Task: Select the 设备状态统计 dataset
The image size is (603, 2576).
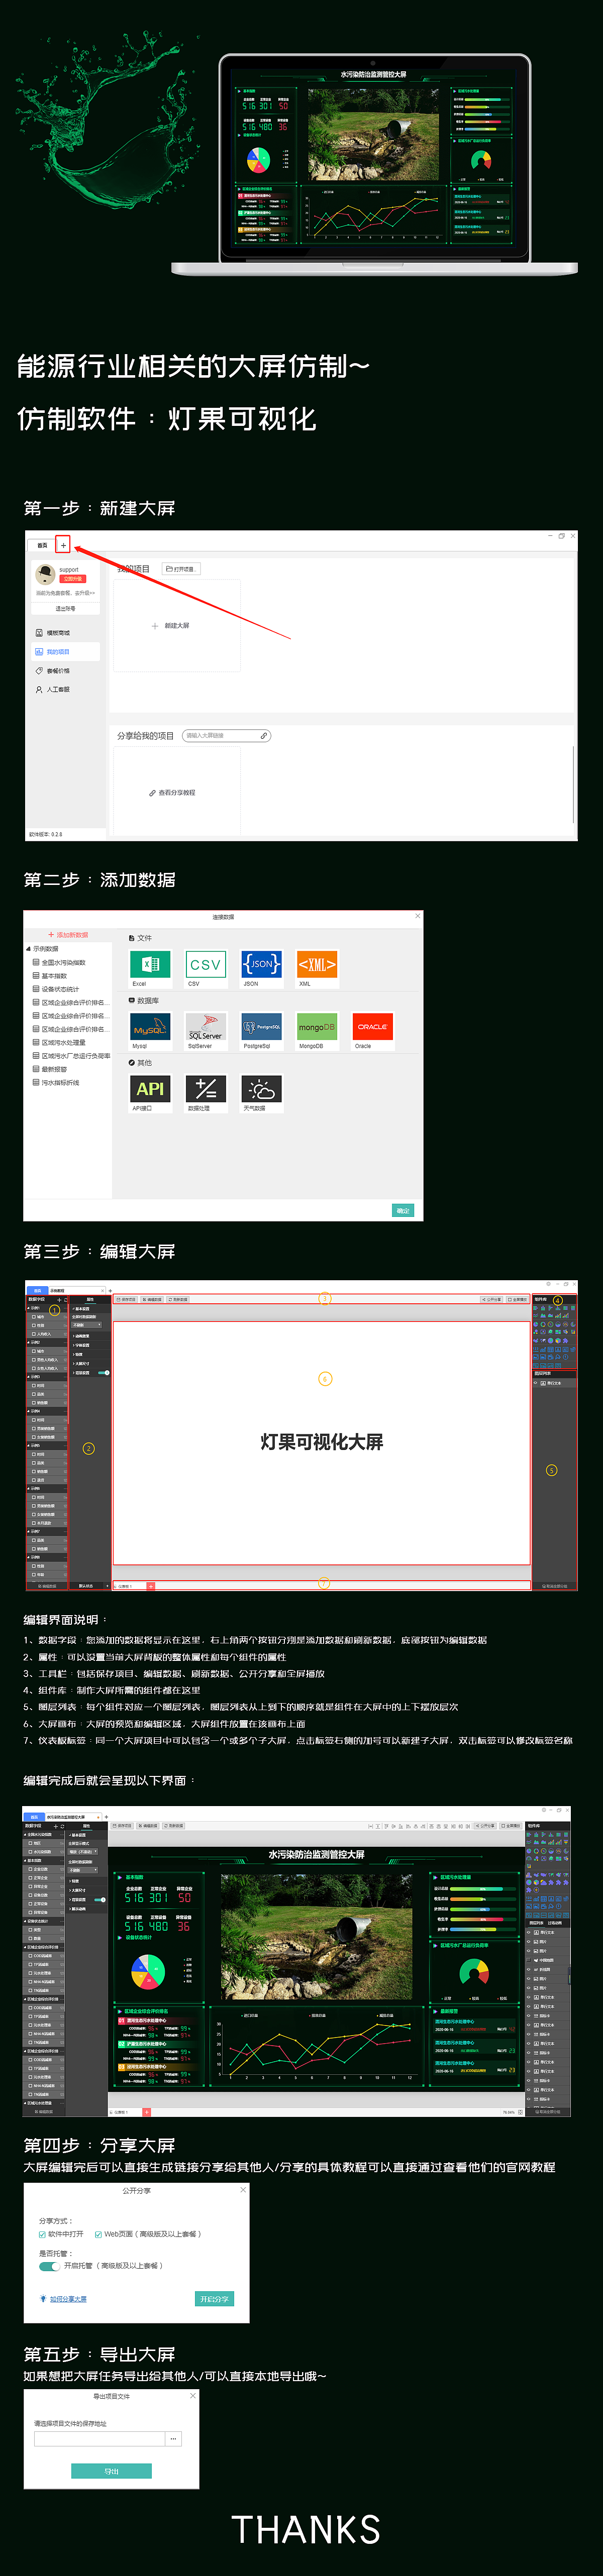Action: [x=56, y=989]
